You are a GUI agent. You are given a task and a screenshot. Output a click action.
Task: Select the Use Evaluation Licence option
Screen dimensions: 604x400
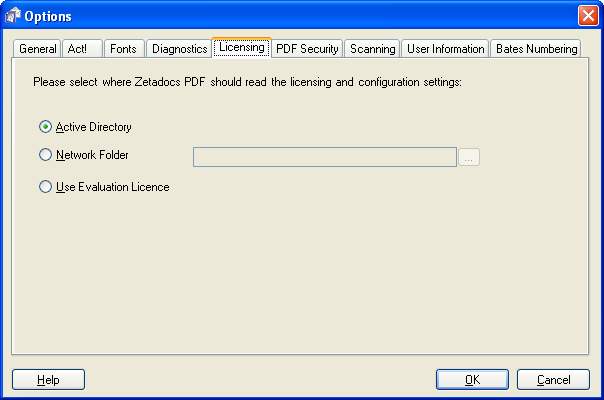click(x=45, y=187)
